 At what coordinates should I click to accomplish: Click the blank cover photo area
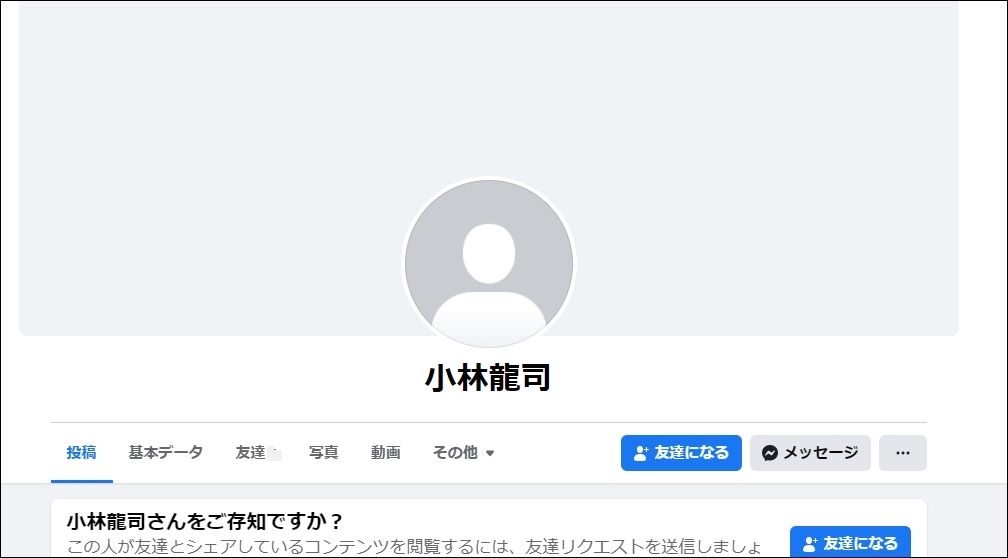(x=489, y=90)
